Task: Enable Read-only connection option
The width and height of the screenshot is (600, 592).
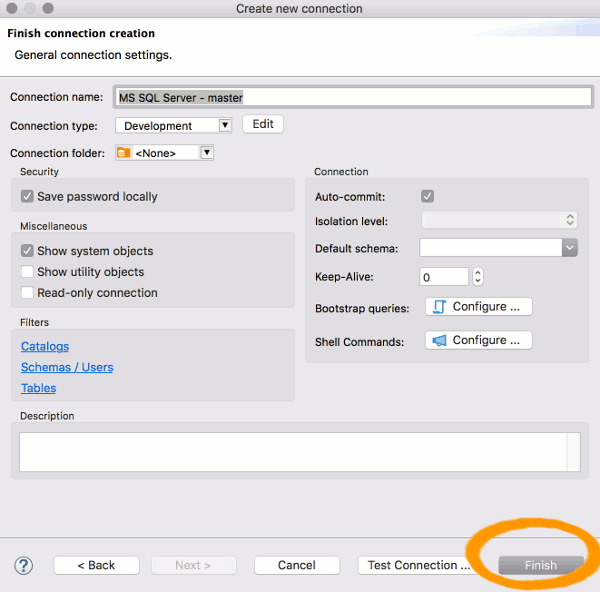Action: point(27,293)
